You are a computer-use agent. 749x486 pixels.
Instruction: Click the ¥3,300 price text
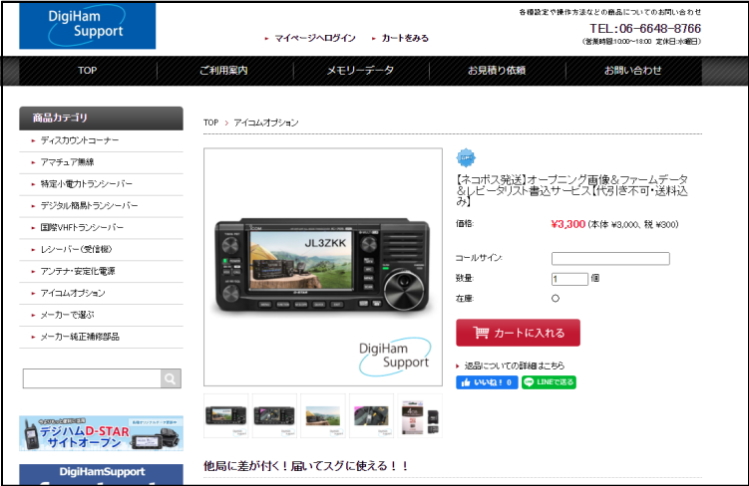(x=568, y=224)
